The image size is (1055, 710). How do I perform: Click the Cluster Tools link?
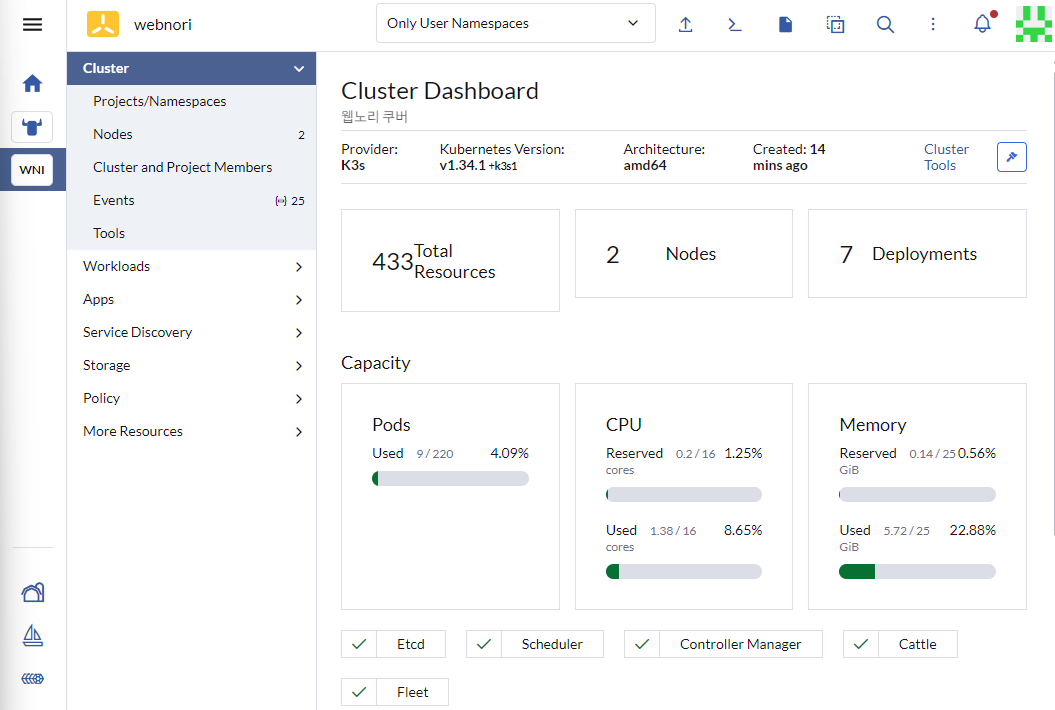[x=946, y=157]
